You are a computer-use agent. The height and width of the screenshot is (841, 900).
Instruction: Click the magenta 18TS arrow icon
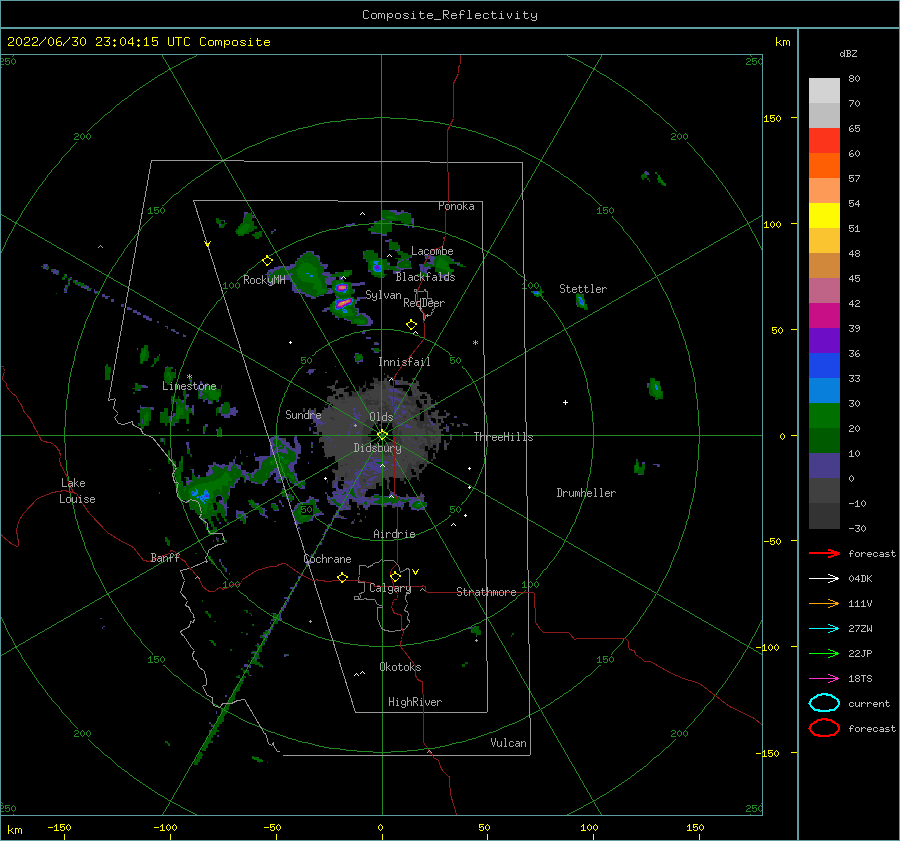824,679
